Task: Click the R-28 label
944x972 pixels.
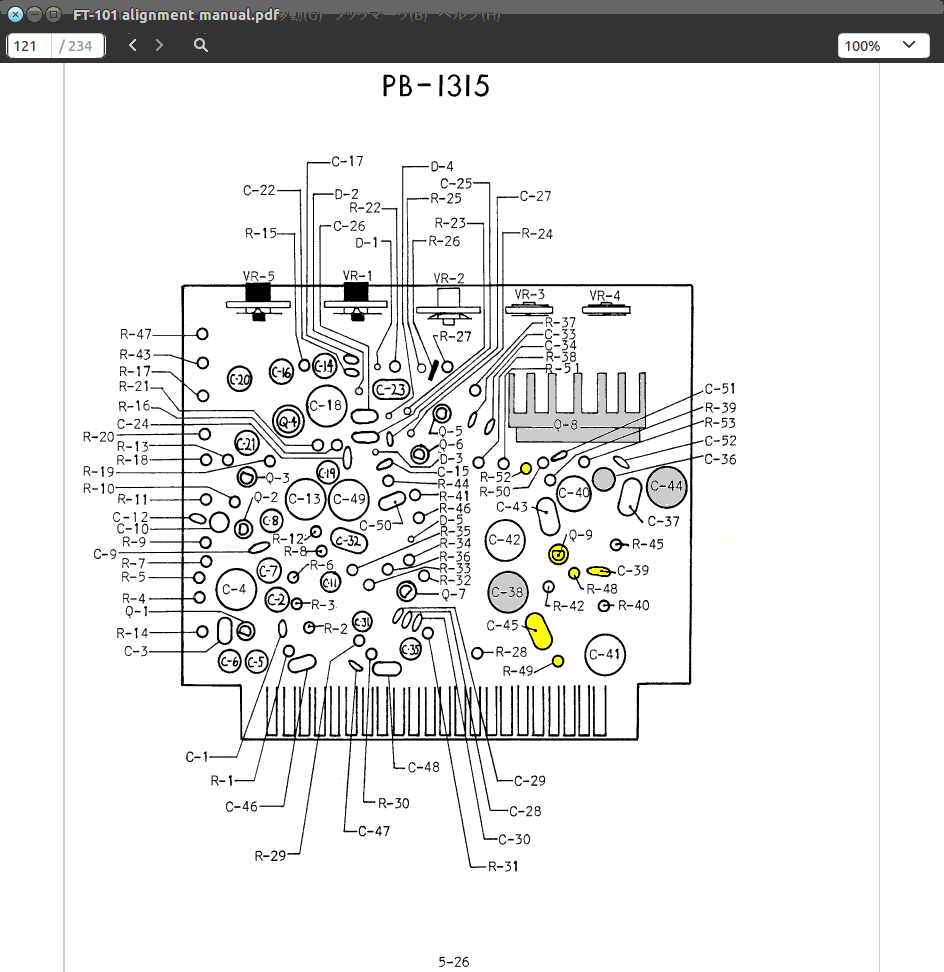Action: [511, 652]
